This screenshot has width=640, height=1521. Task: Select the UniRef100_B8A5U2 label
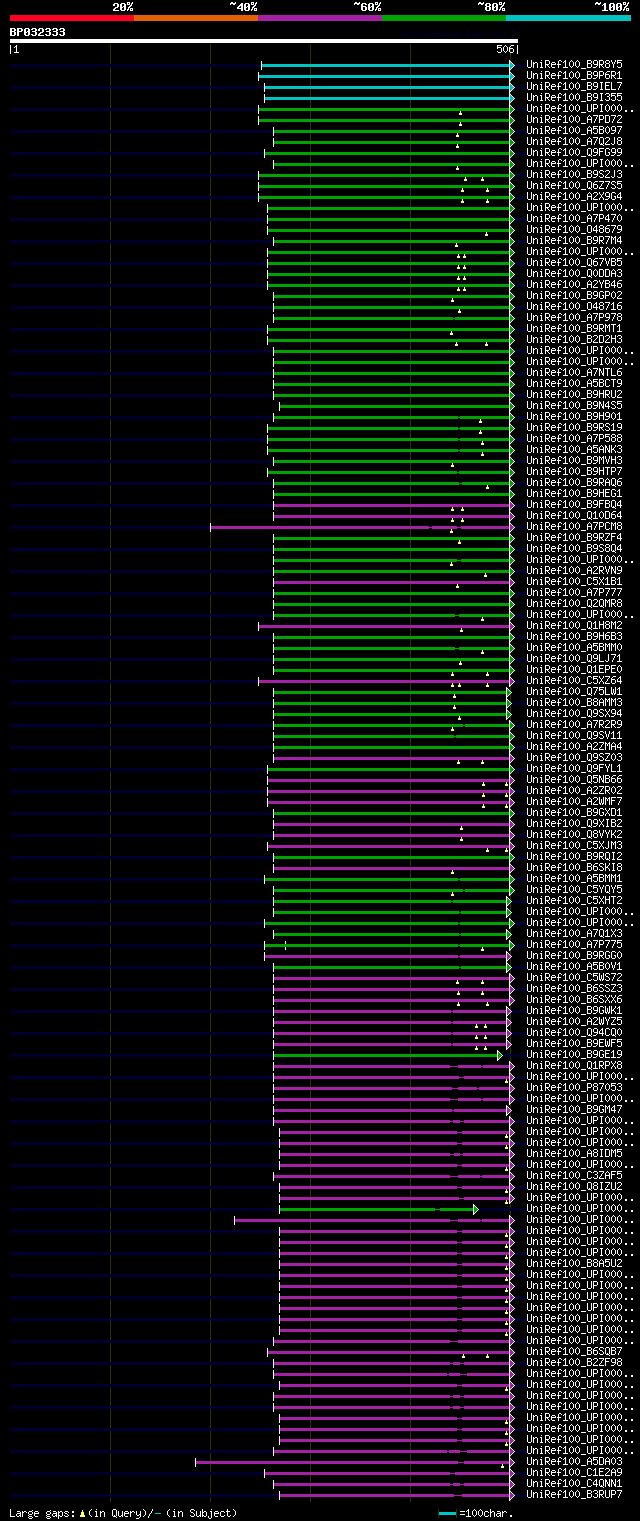pyautogui.click(x=574, y=1263)
